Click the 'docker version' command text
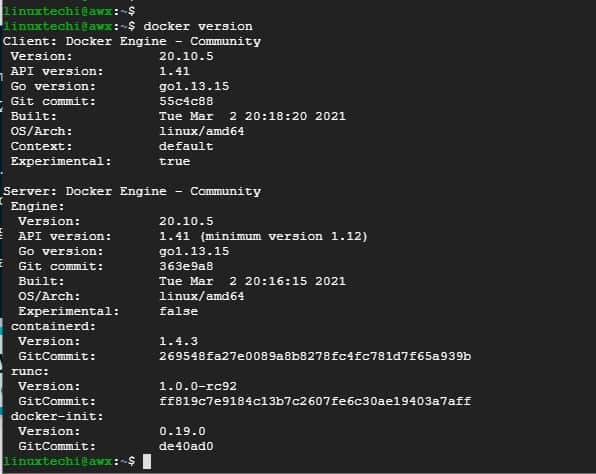This screenshot has width=596, height=474. 198,26
